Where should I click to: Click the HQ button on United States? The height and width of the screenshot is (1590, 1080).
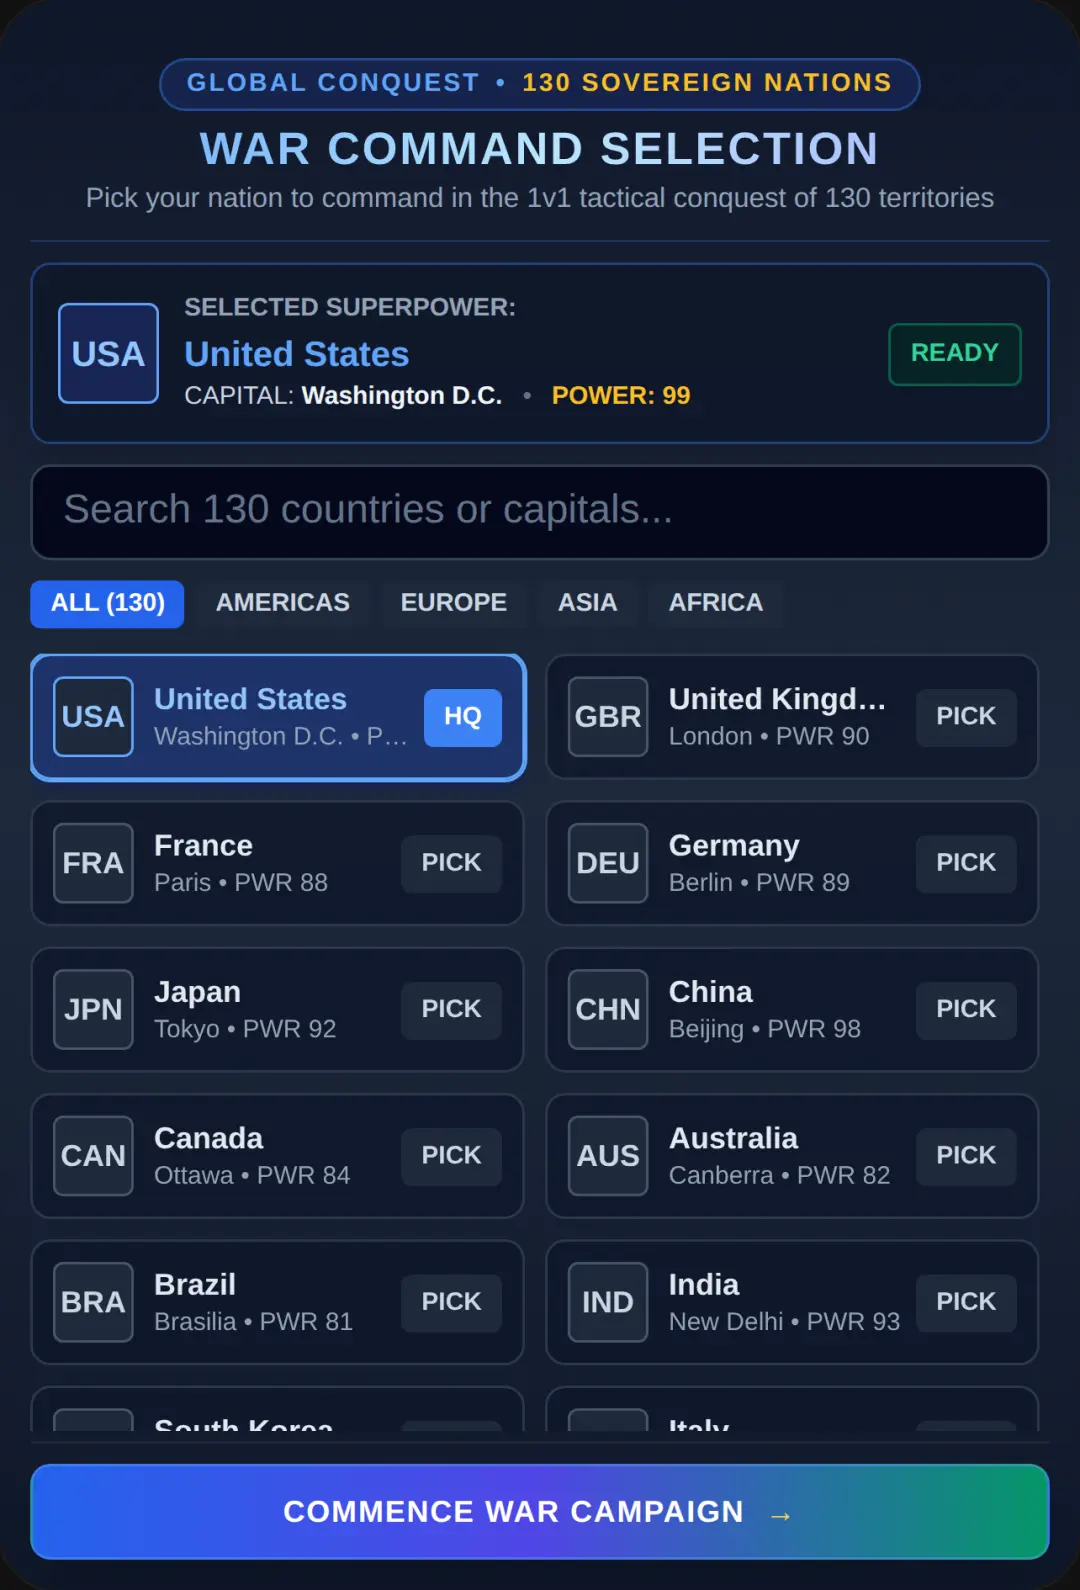pos(463,717)
